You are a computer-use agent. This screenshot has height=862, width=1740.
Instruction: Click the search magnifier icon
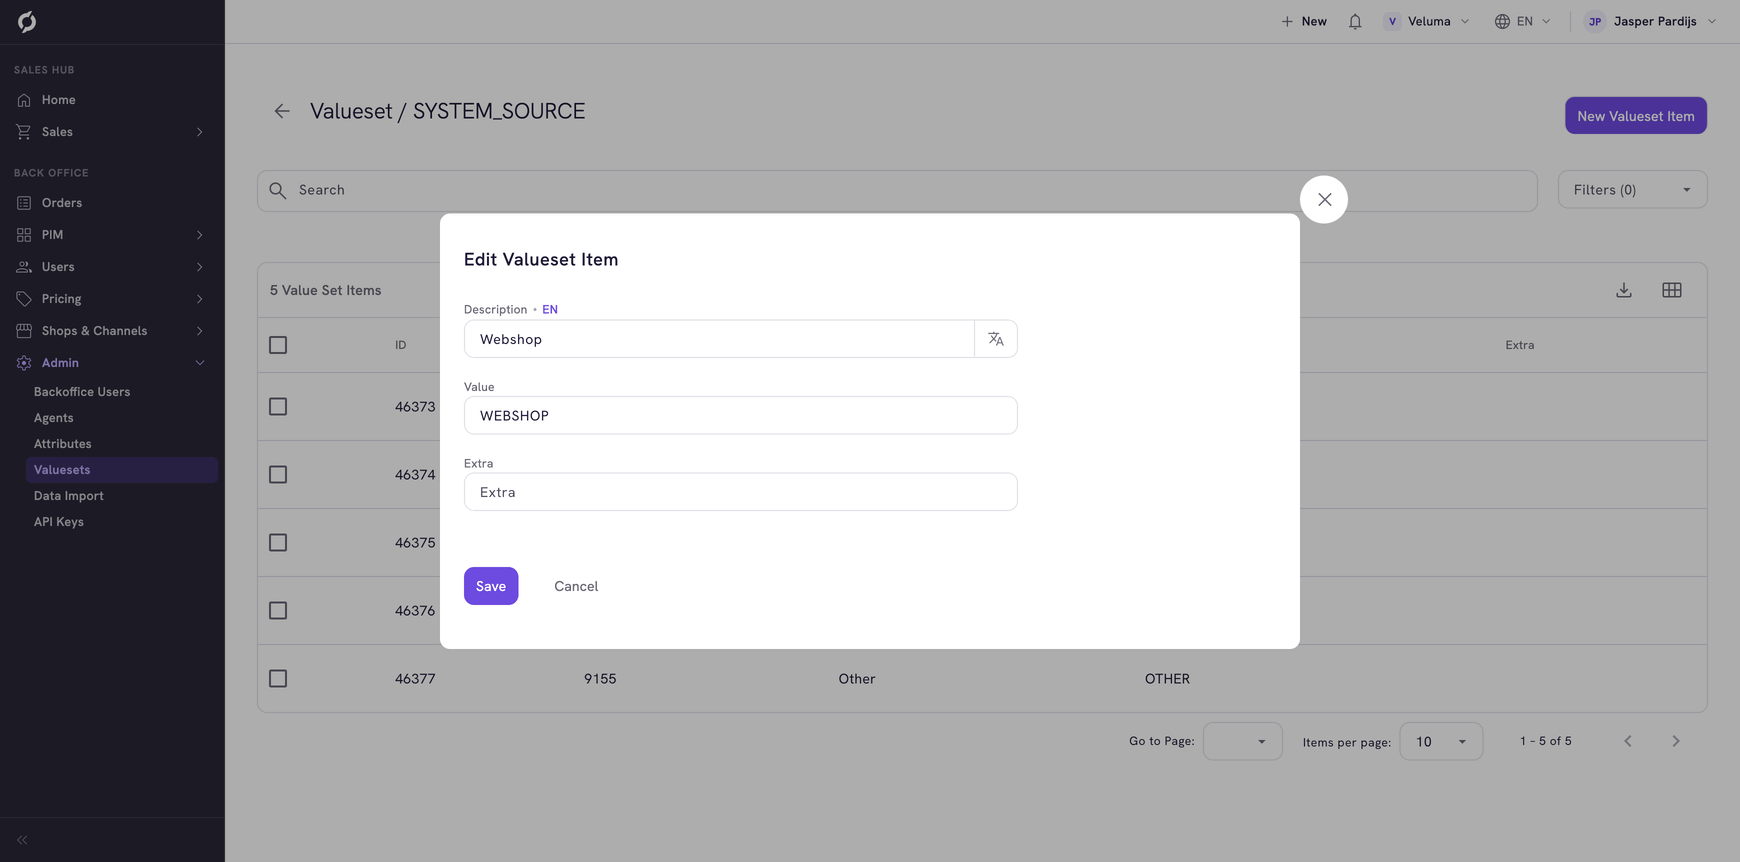tap(278, 190)
